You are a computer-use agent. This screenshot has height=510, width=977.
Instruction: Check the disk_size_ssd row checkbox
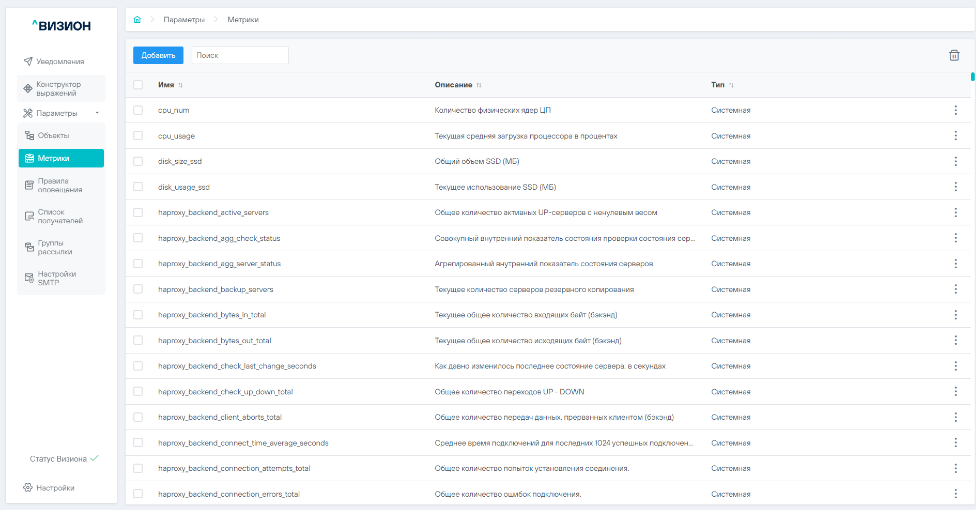[138, 161]
